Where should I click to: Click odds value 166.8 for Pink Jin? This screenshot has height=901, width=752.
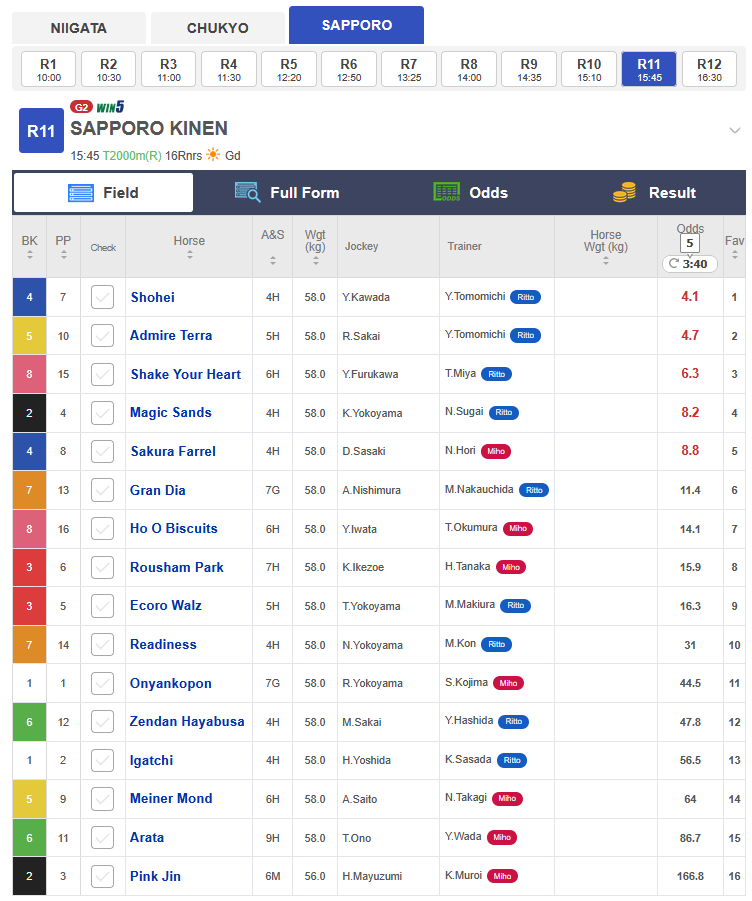690,876
